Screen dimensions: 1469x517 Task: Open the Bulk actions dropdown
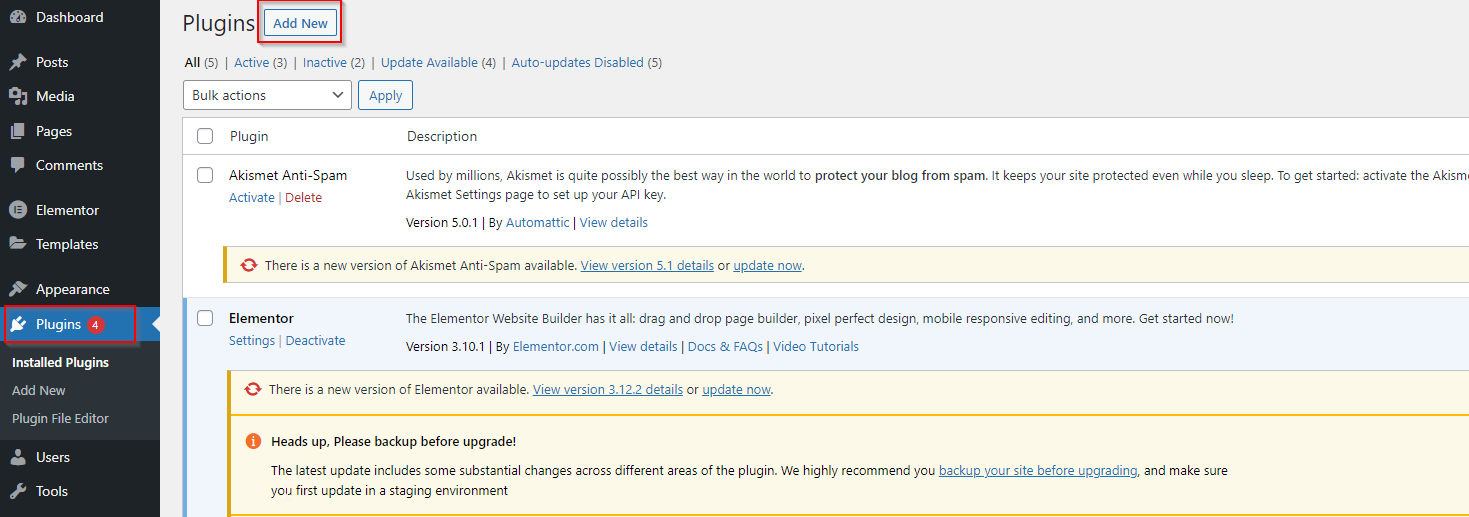(x=267, y=95)
